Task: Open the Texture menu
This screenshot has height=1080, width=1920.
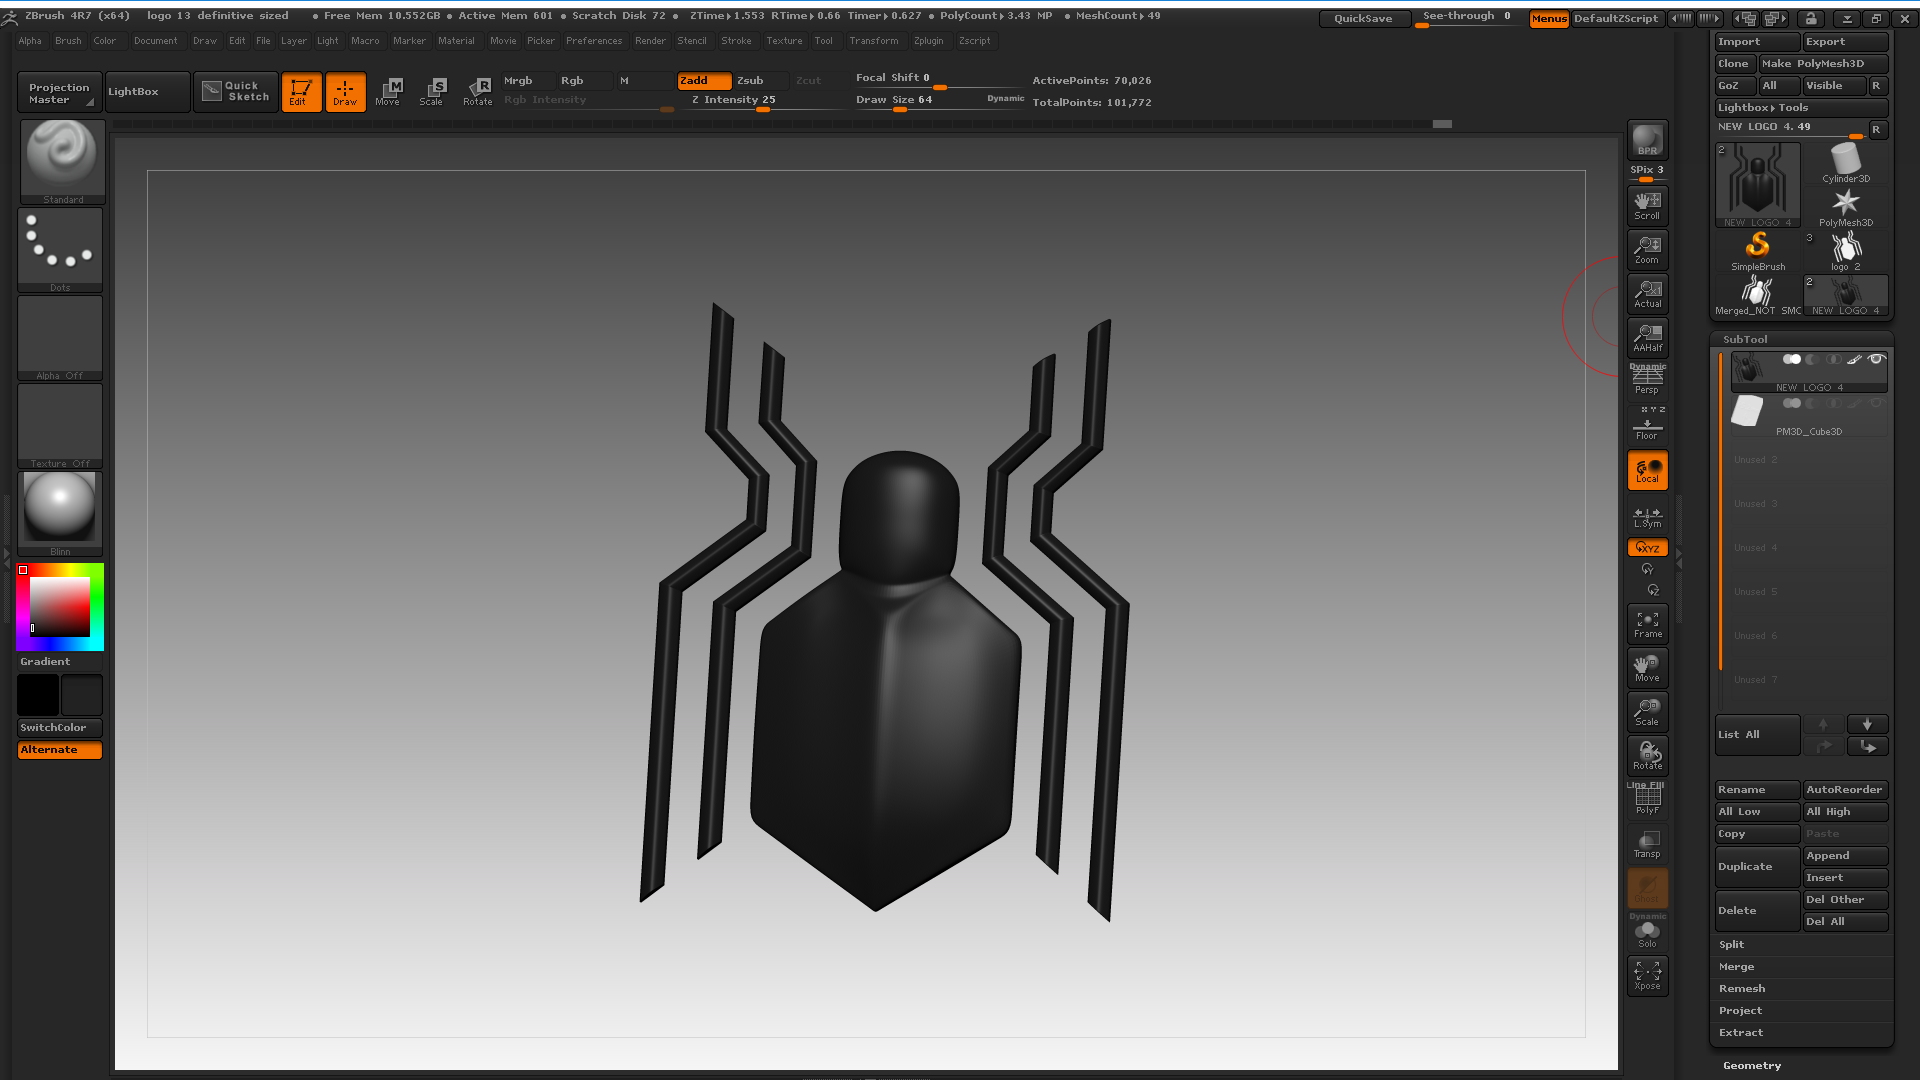Action: [x=784, y=41]
